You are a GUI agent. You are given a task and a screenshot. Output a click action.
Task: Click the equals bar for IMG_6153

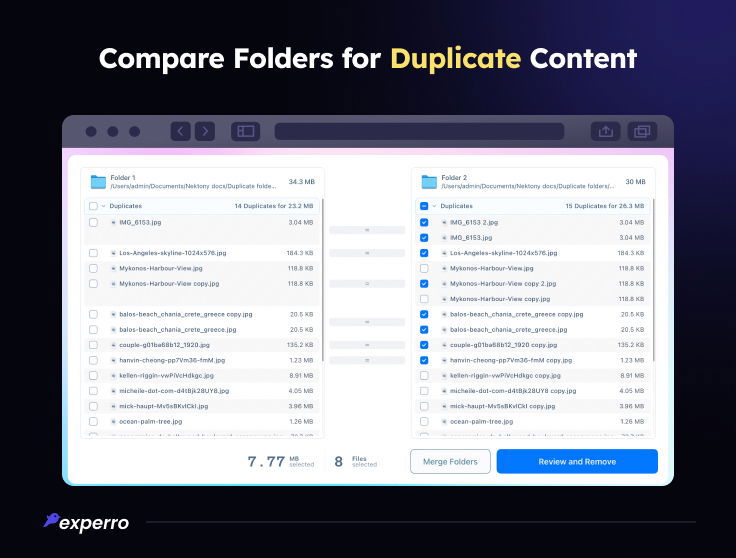coord(367,230)
